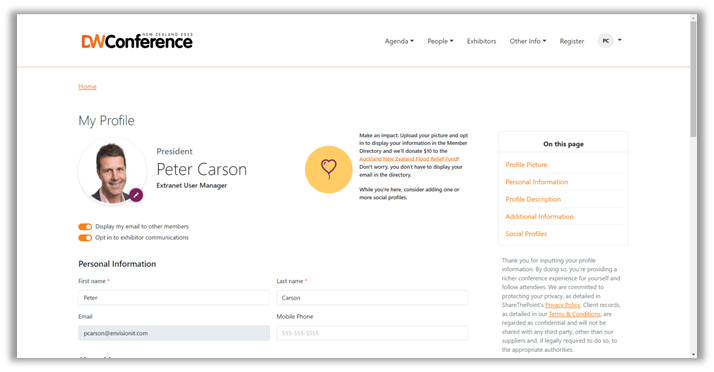Click the page vertical scrollbar thumb
The width and height of the screenshot is (714, 372).
pos(693,80)
